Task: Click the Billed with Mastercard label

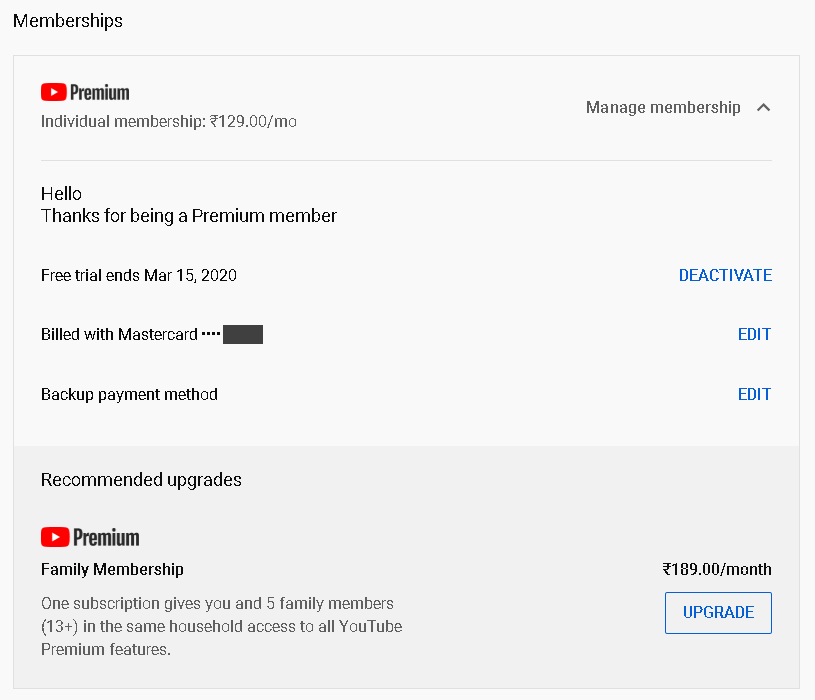Action: [x=119, y=335]
